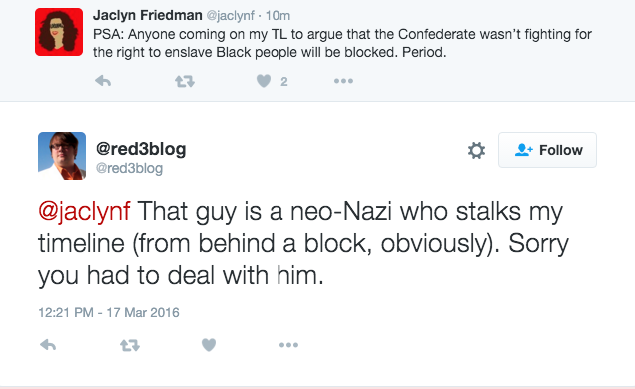The height and width of the screenshot is (389, 635).
Task: Open @red3blog's profile photo
Action: [62, 156]
